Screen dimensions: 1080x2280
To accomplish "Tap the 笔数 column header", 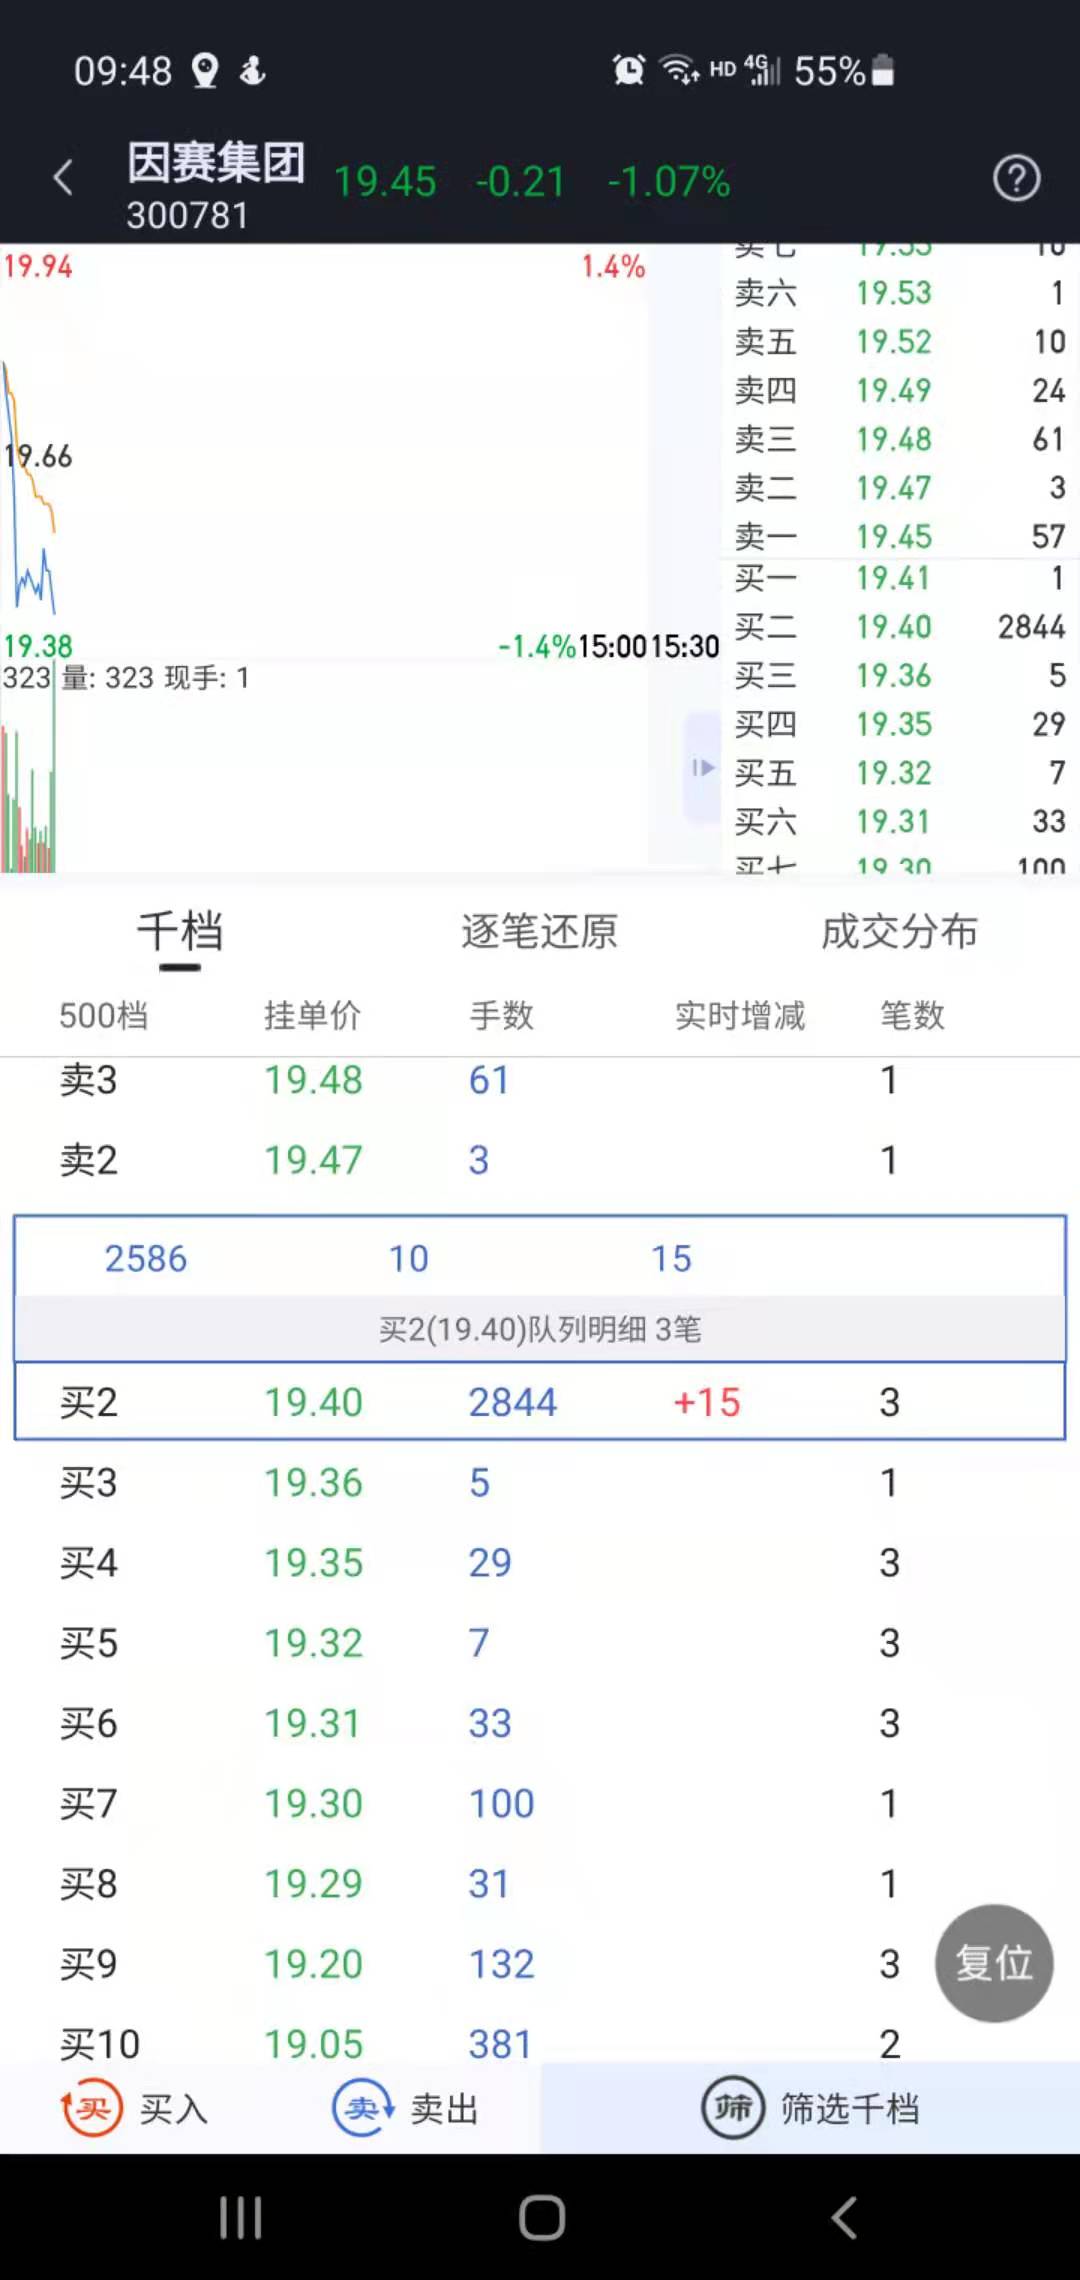I will click(x=912, y=1016).
